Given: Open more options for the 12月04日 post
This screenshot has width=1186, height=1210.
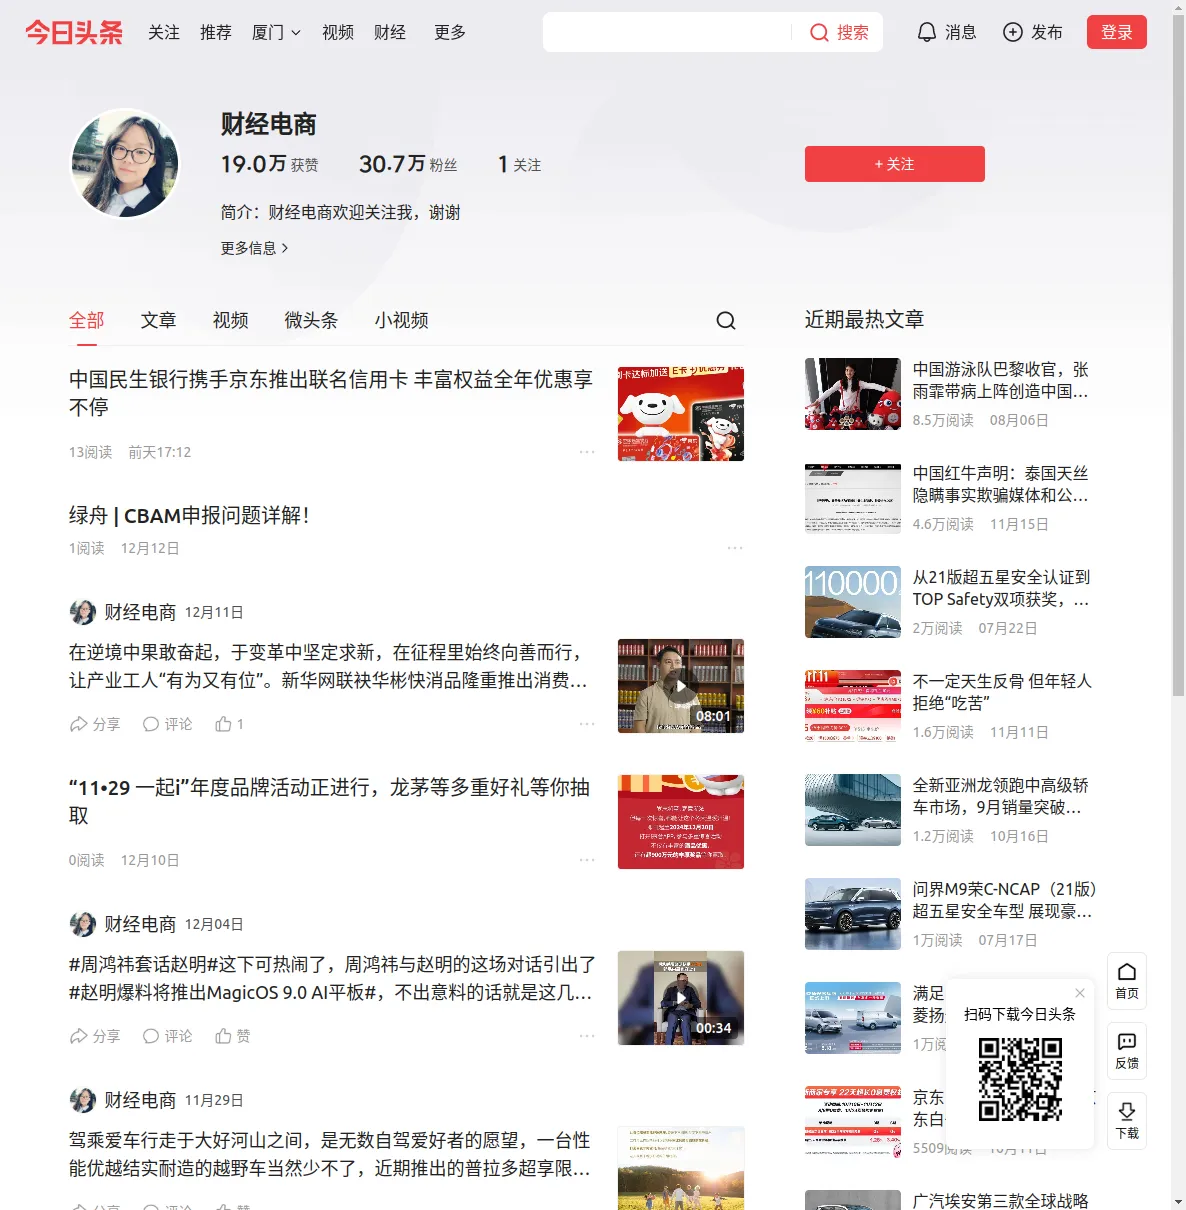Looking at the screenshot, I should pyautogui.click(x=587, y=1036).
